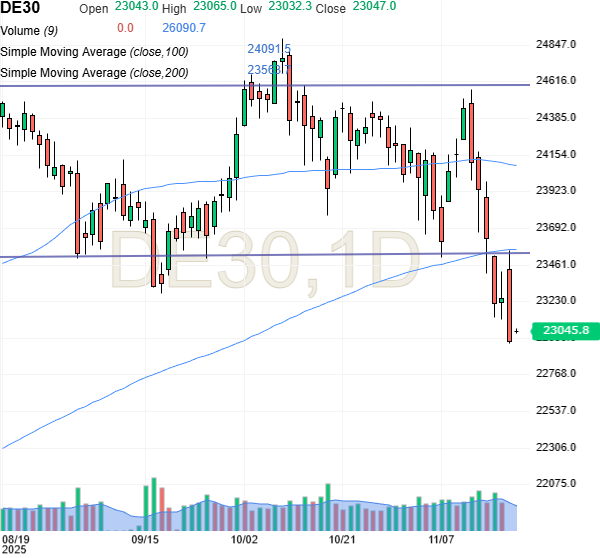The image size is (600, 558).
Task: Click the 10/02 date axis label
Action: pos(245,539)
